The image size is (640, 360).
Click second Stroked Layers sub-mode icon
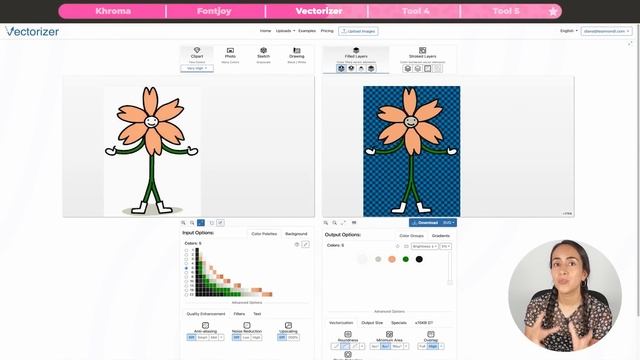(x=418, y=69)
